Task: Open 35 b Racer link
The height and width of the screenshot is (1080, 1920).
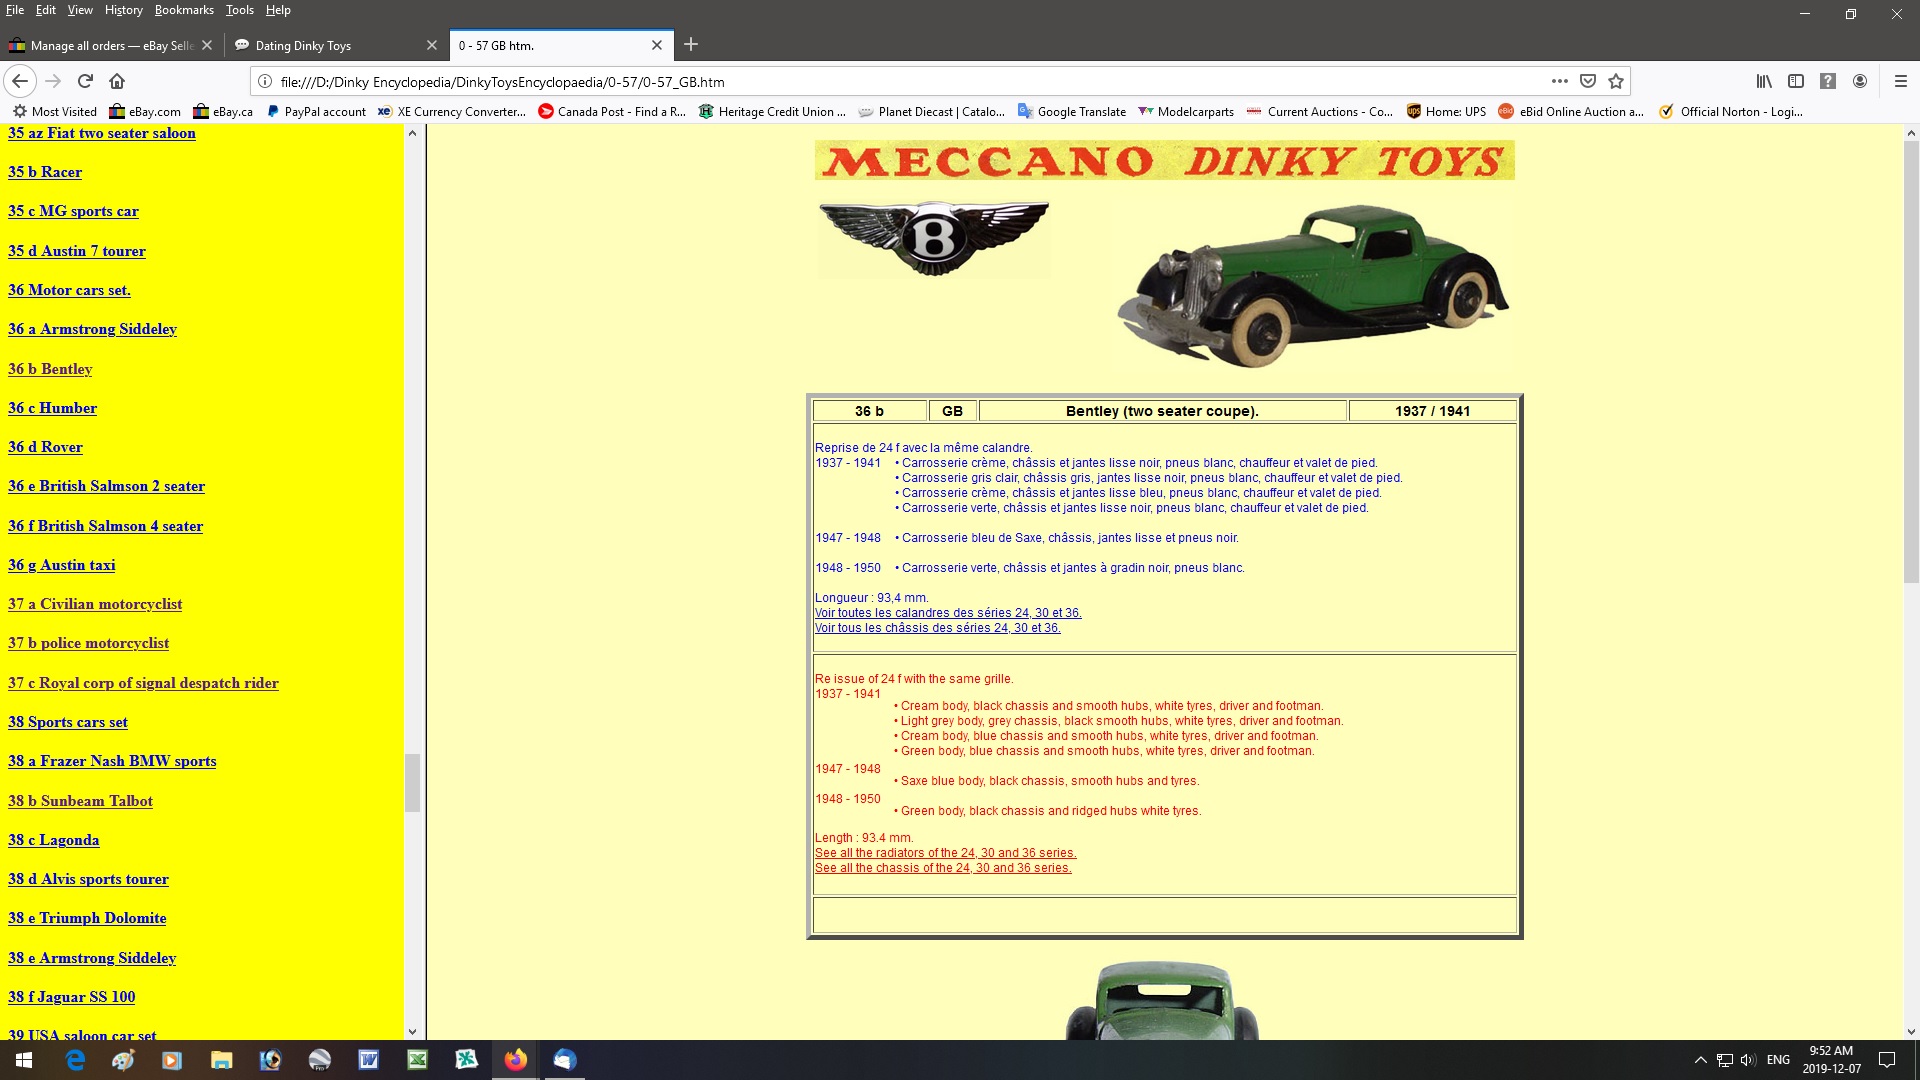Action: point(45,172)
